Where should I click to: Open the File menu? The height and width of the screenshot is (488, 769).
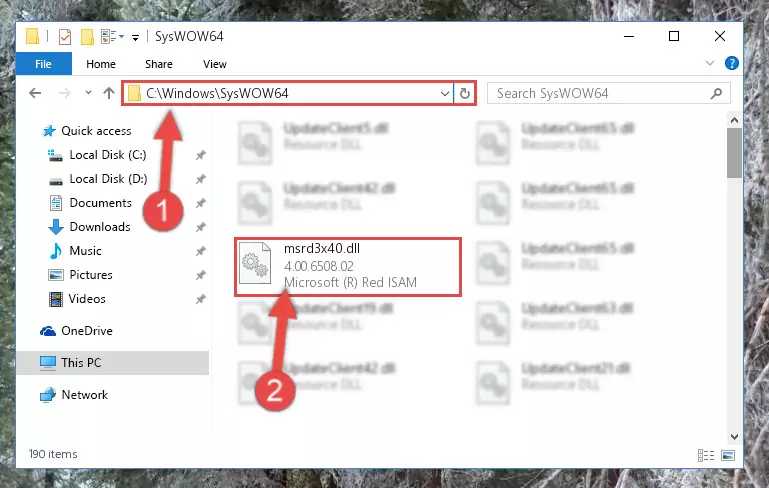click(x=44, y=64)
